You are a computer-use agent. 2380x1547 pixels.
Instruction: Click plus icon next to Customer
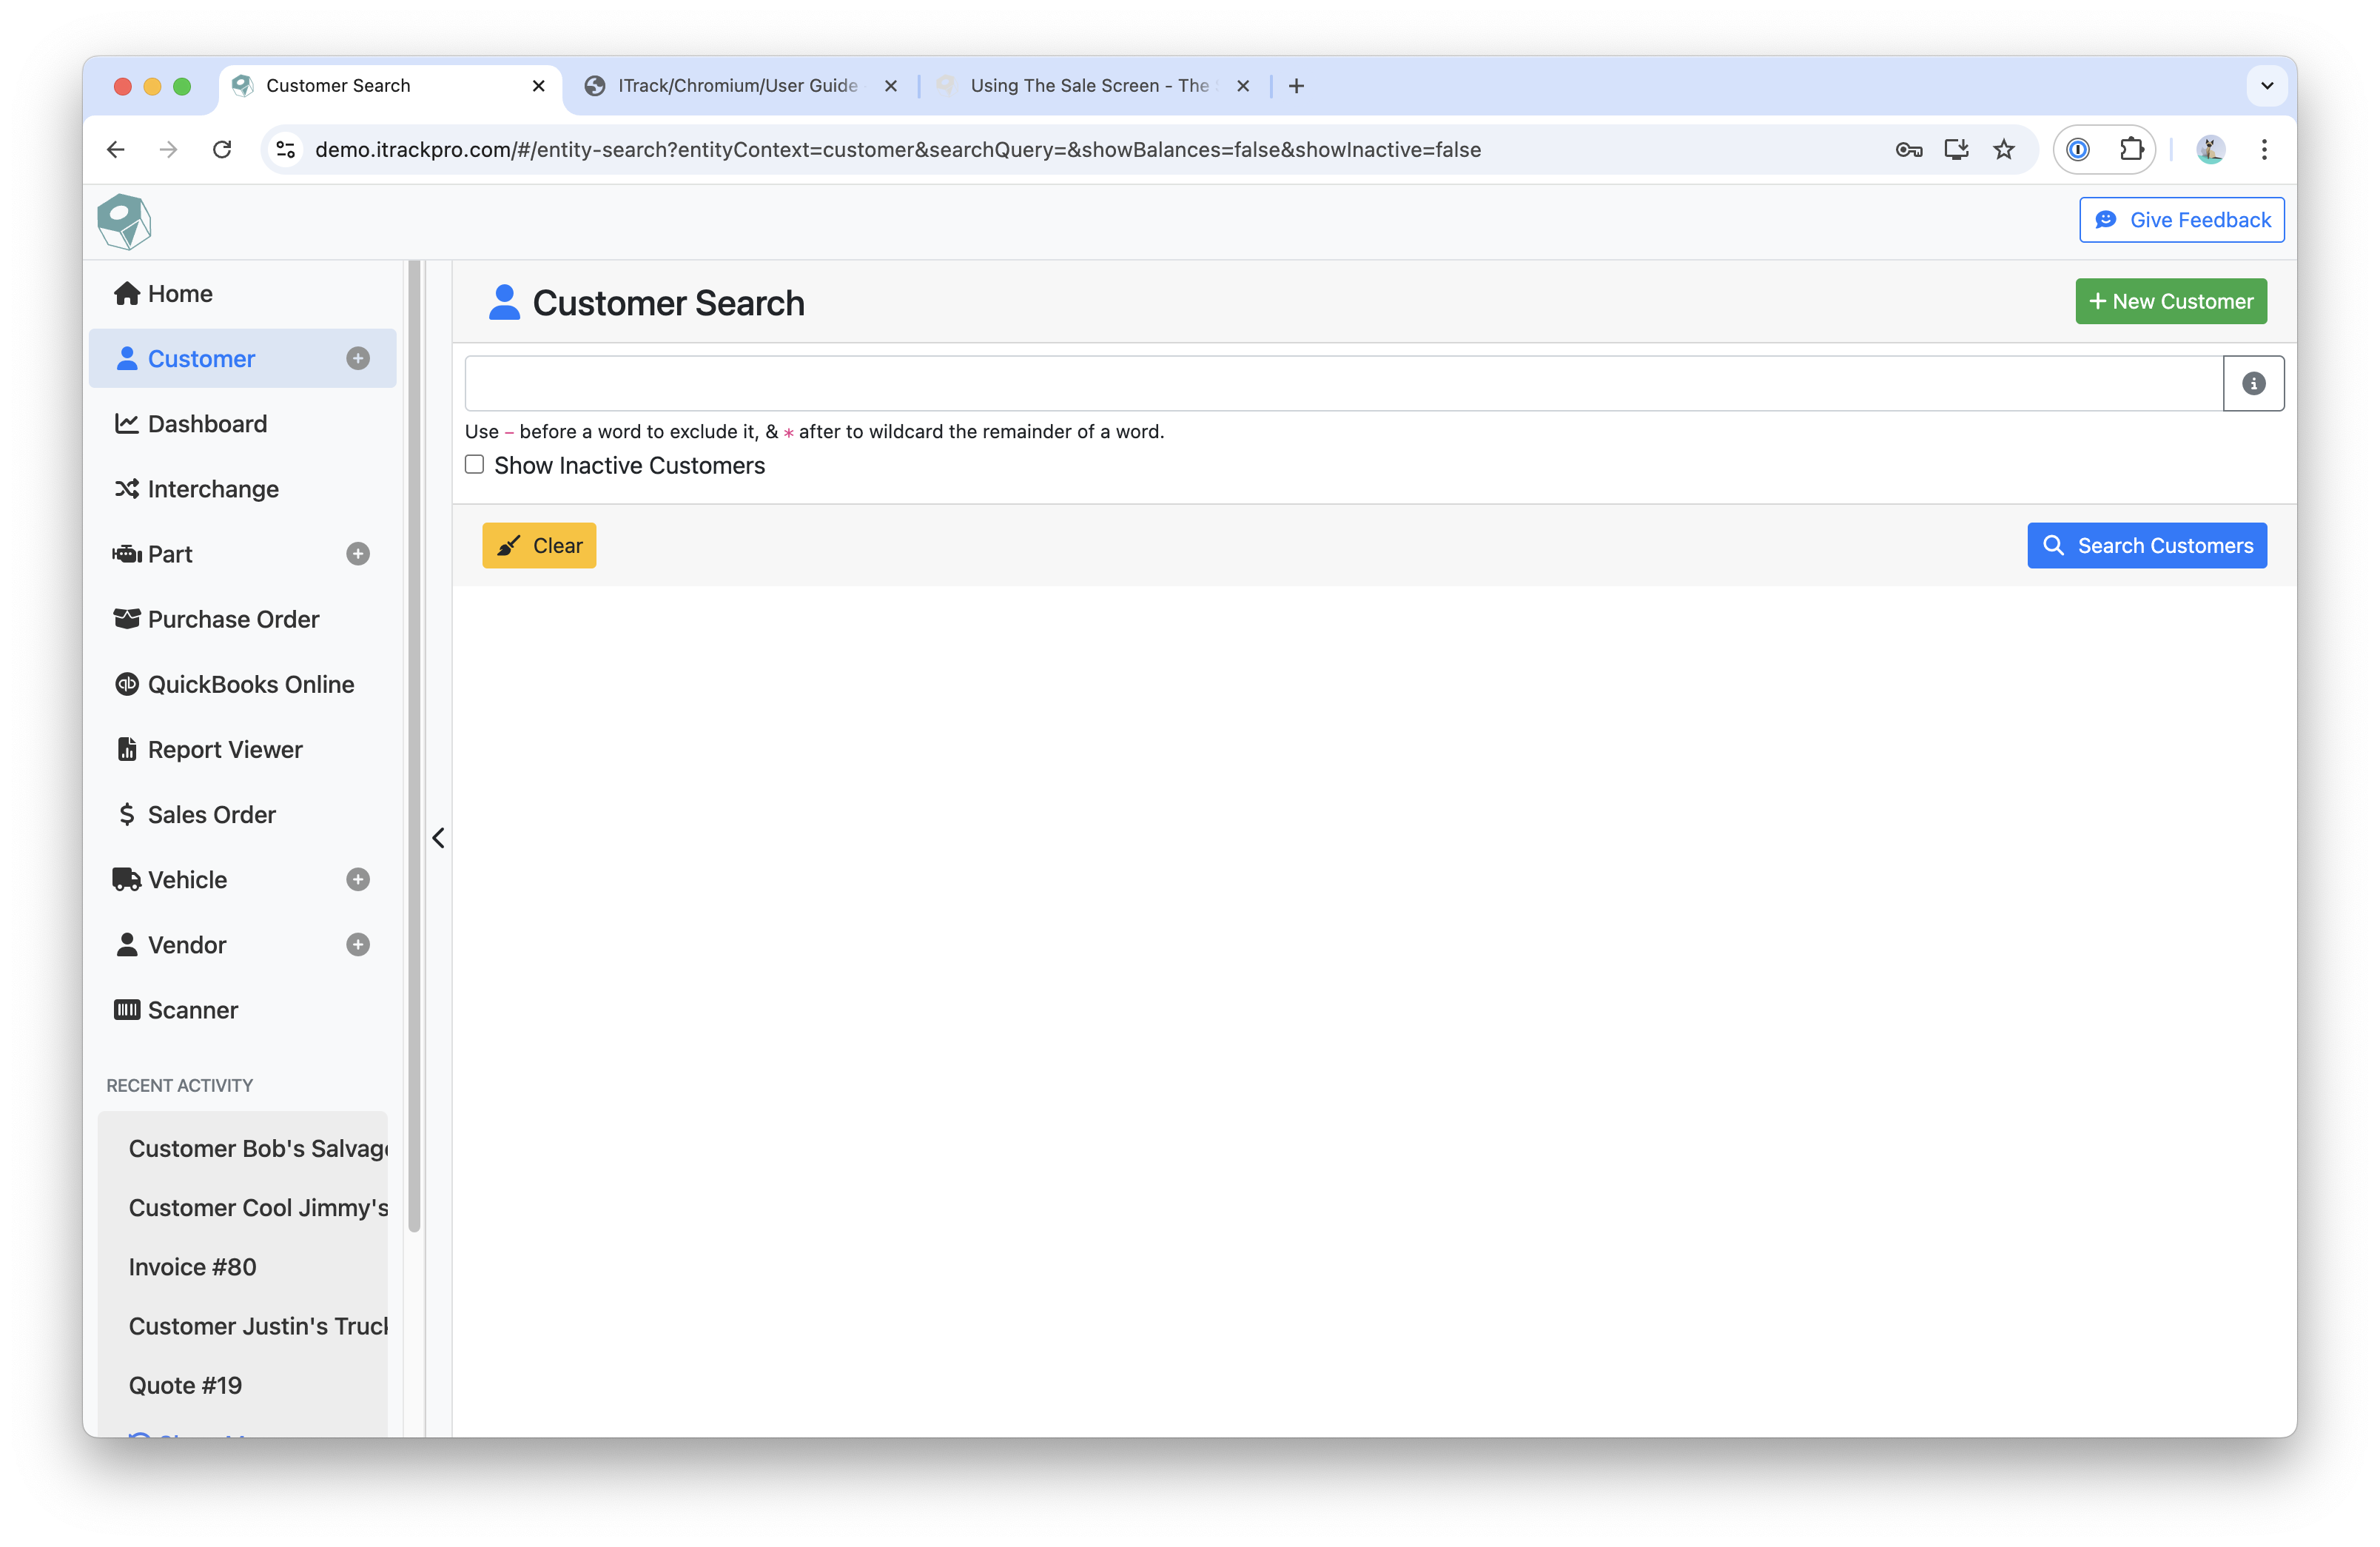point(358,359)
